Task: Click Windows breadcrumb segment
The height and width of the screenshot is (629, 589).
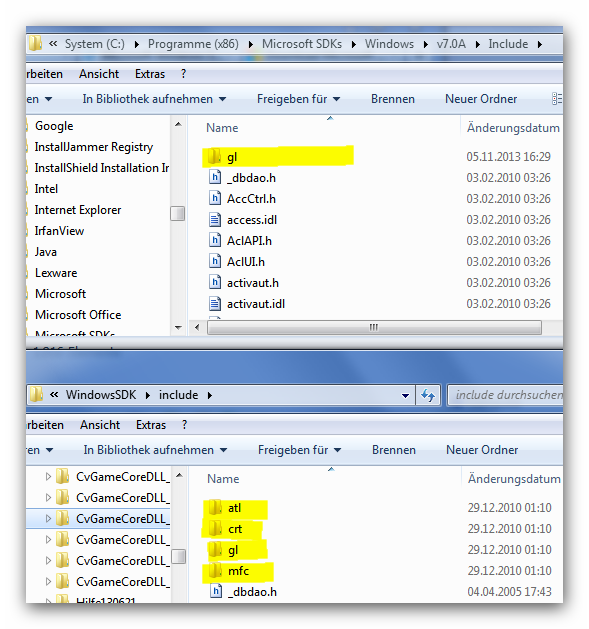Action: click(x=389, y=44)
